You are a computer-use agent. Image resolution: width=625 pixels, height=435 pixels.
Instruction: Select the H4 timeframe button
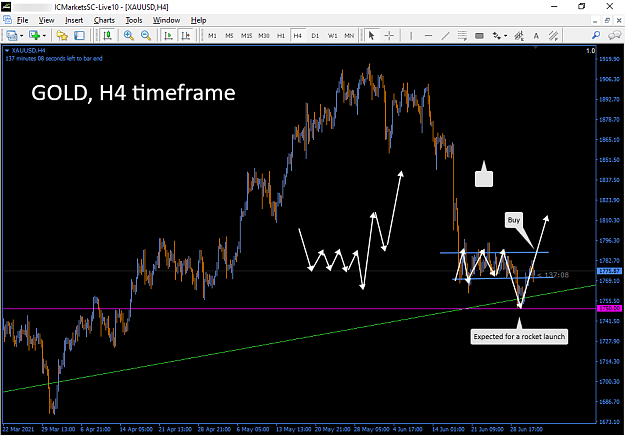click(298, 36)
